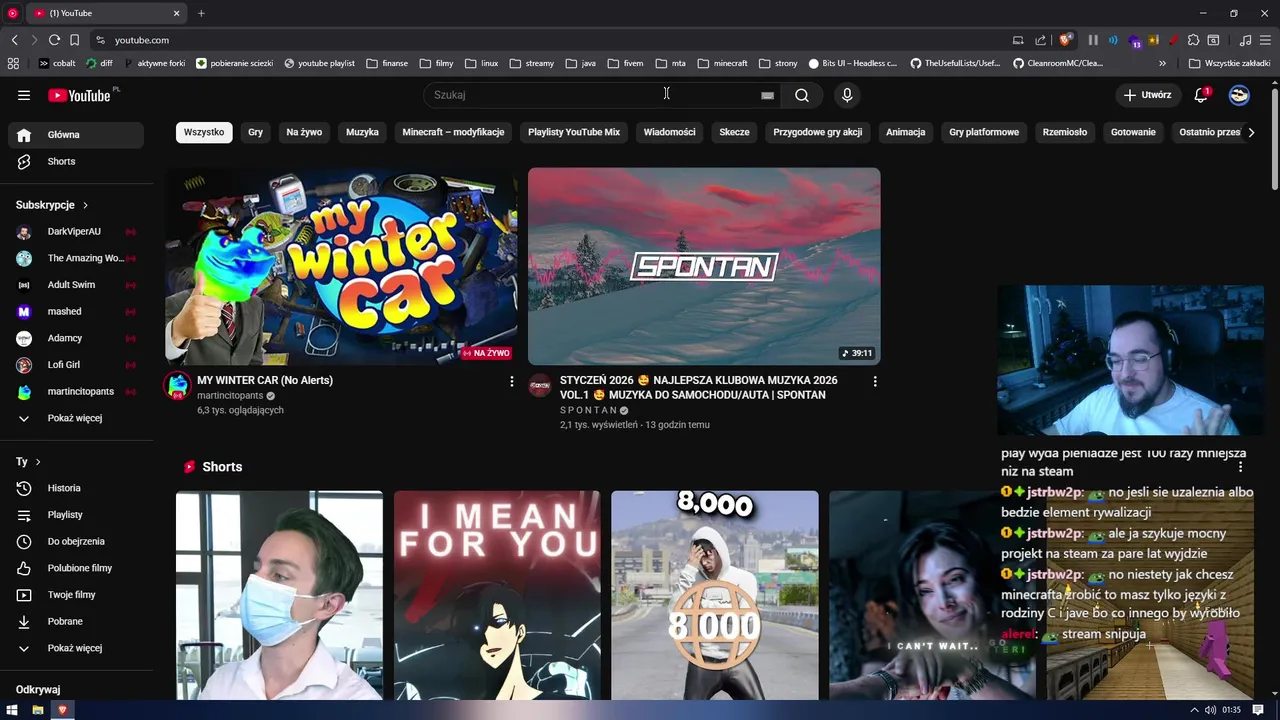Open the YouTube hamburger guide menu
The width and height of the screenshot is (1280, 720).
point(24,95)
